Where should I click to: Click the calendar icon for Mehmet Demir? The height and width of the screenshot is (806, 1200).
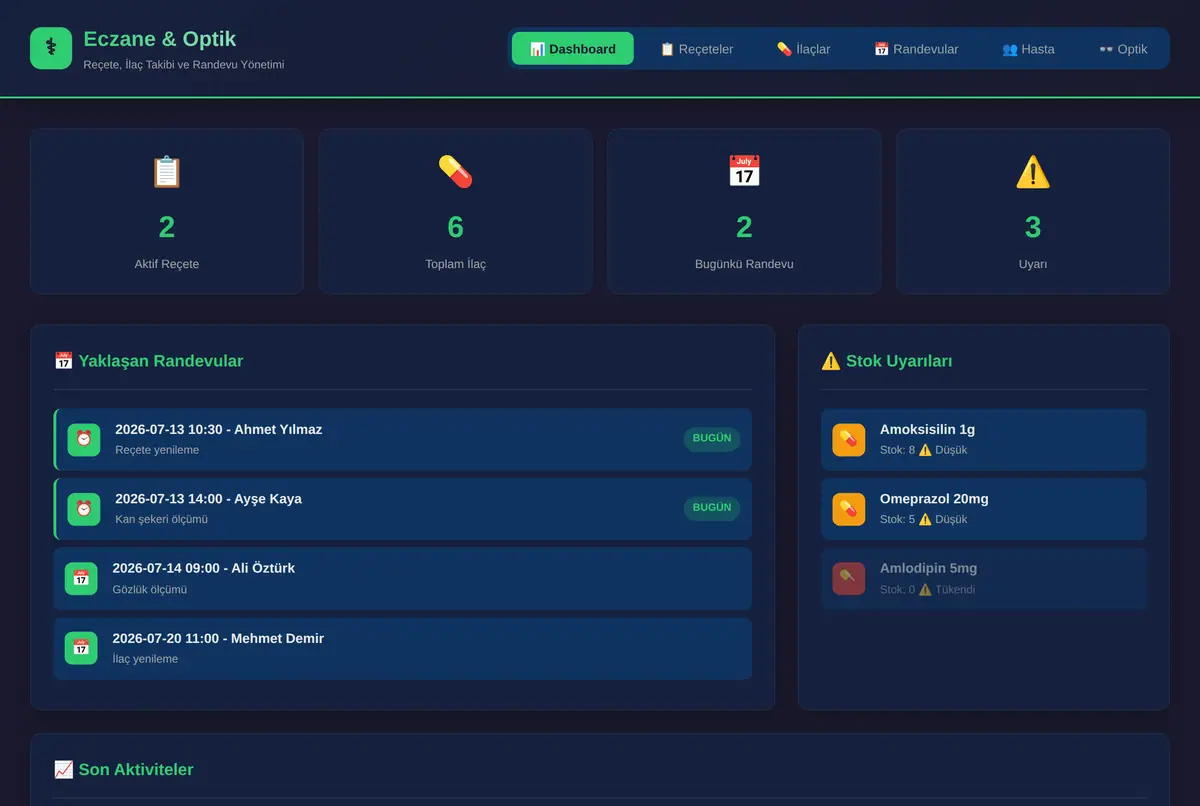pos(81,648)
